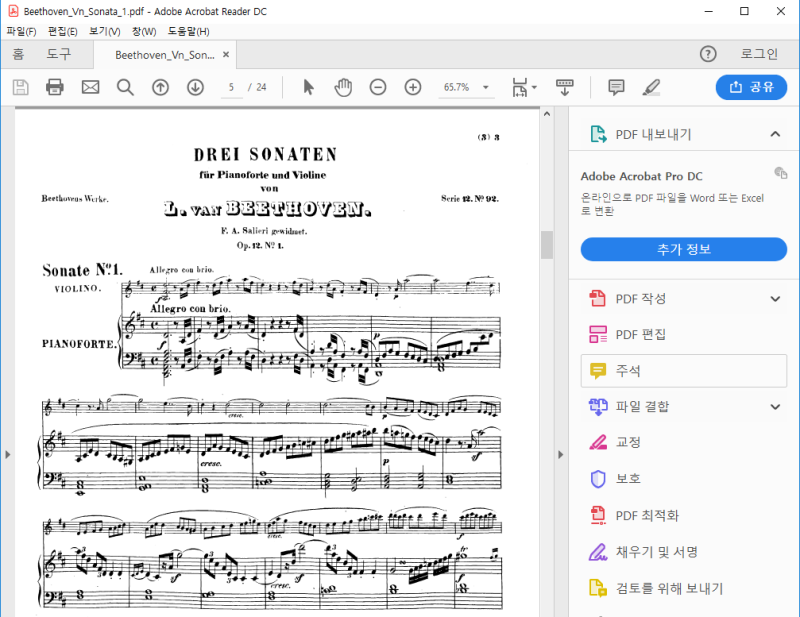
Task: Open the 주석 comment tool
Action: (x=684, y=371)
